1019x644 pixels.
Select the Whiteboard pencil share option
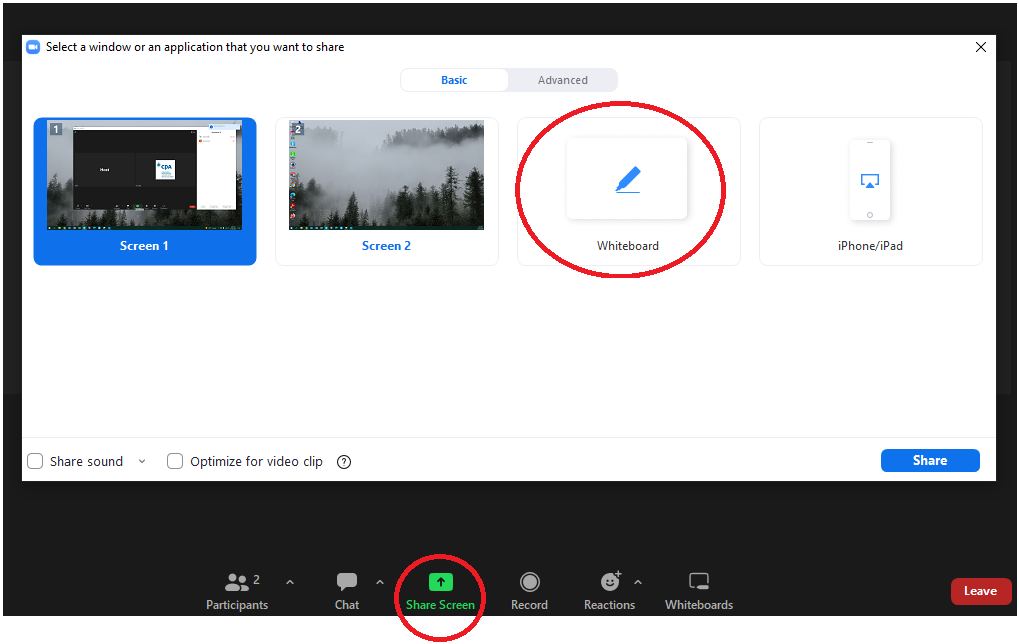tap(627, 180)
